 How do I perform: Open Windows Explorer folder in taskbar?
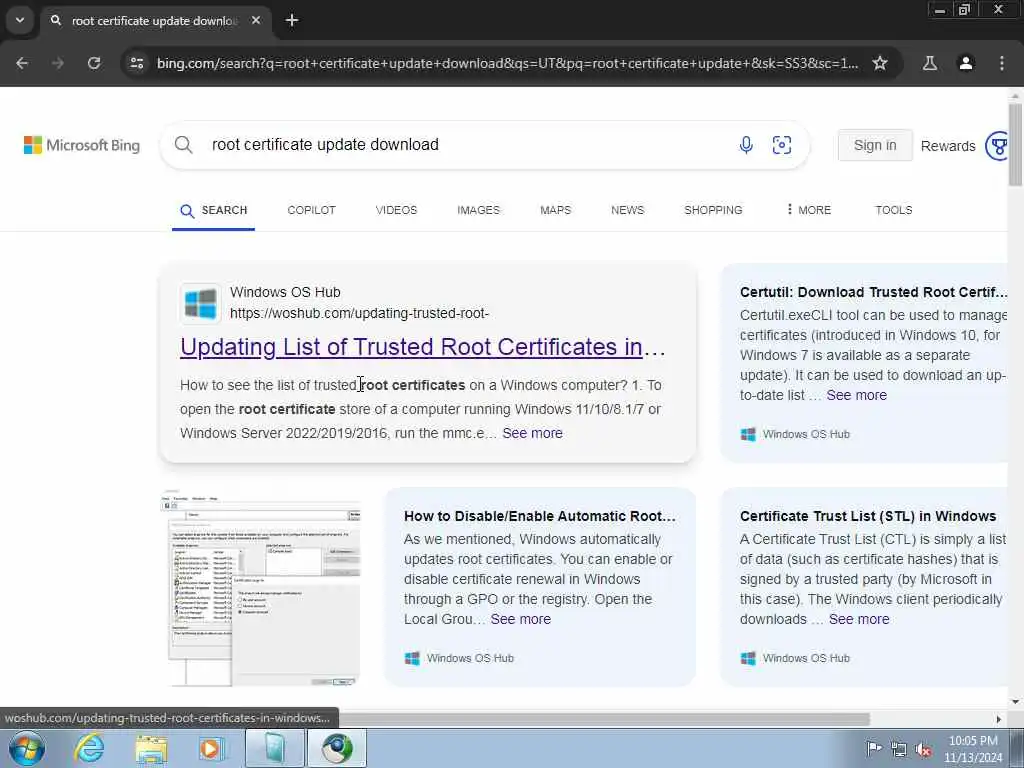point(151,748)
